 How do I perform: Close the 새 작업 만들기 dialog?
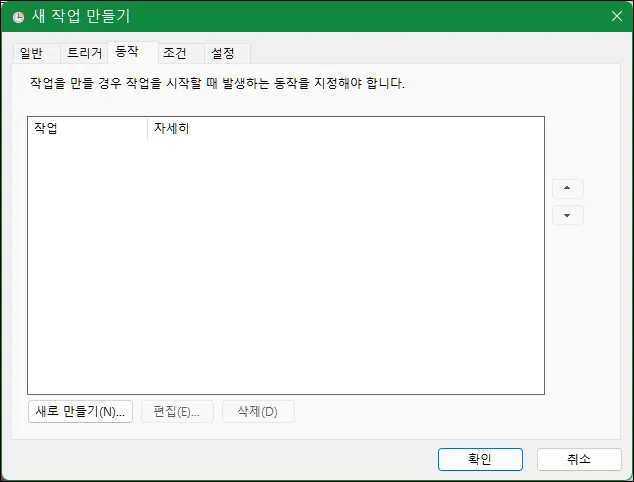click(x=617, y=16)
